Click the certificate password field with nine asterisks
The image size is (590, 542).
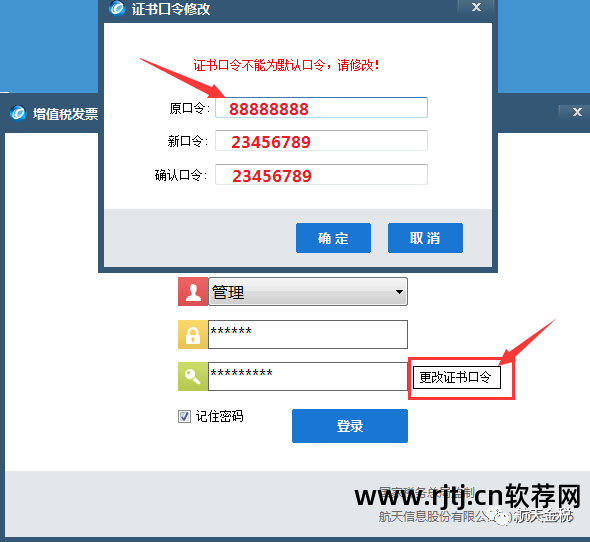[308, 376]
